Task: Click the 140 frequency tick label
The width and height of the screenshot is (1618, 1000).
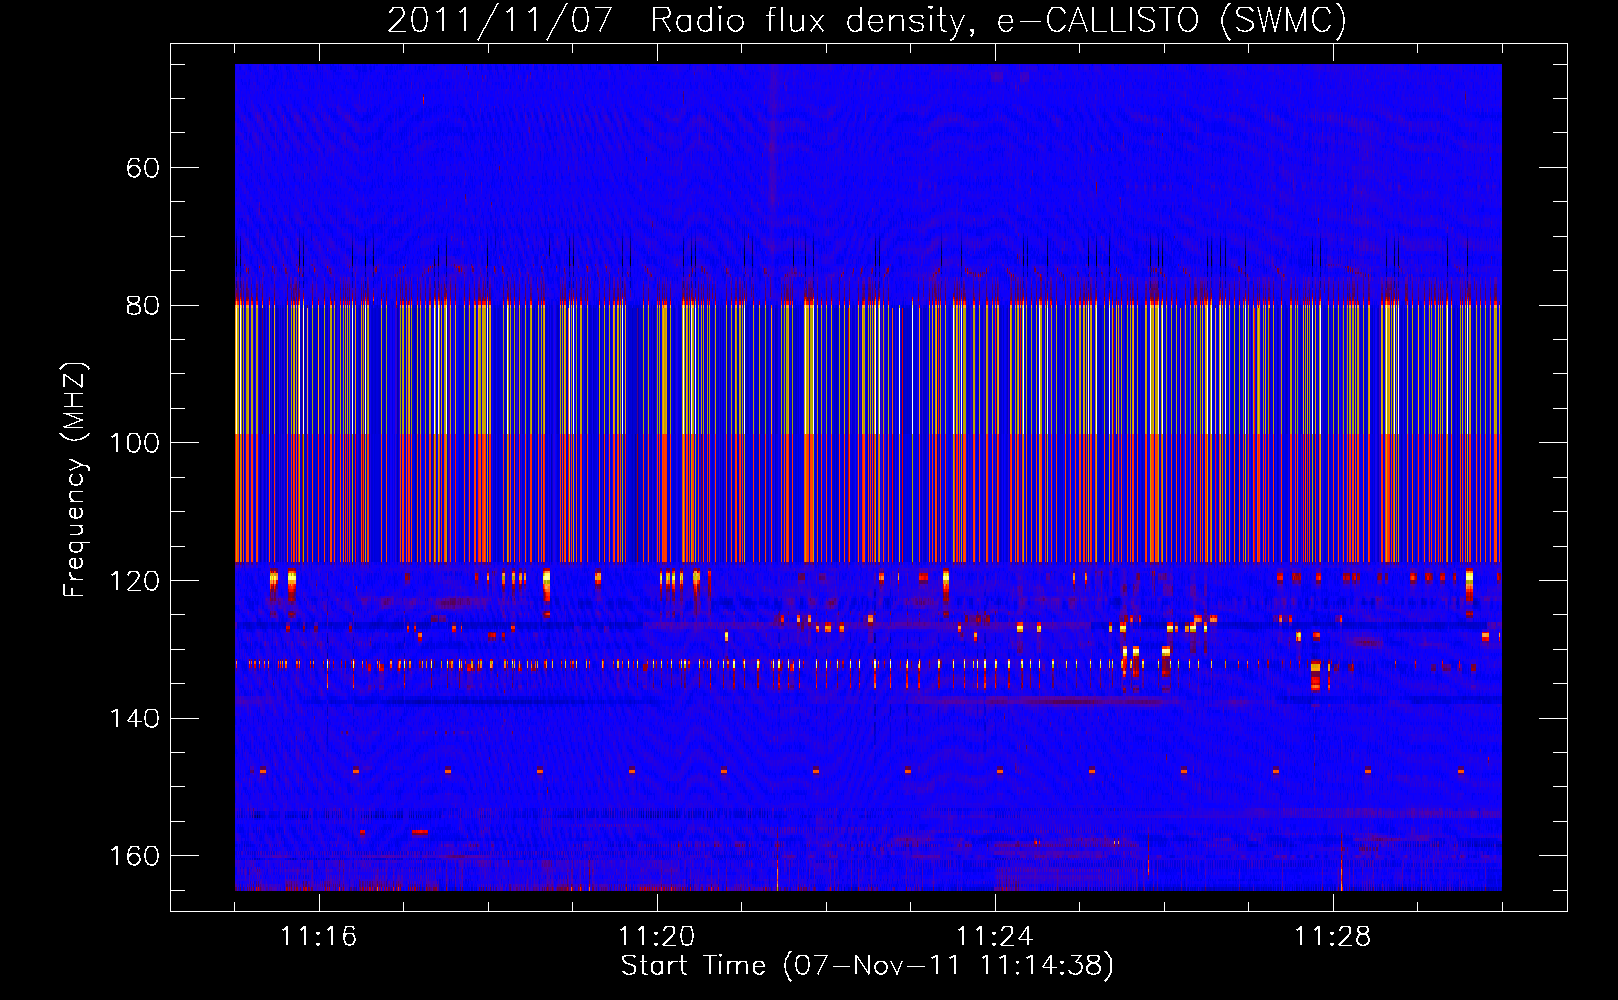Action: [x=135, y=719]
